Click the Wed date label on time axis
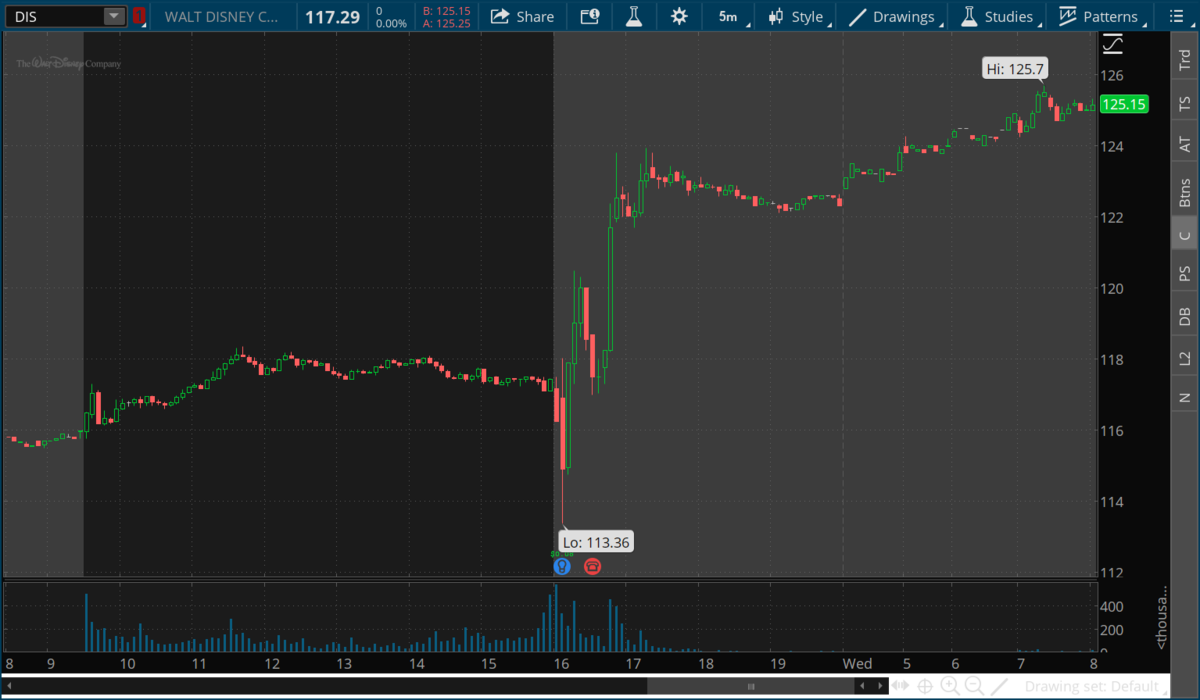1200x700 pixels. pos(856,663)
